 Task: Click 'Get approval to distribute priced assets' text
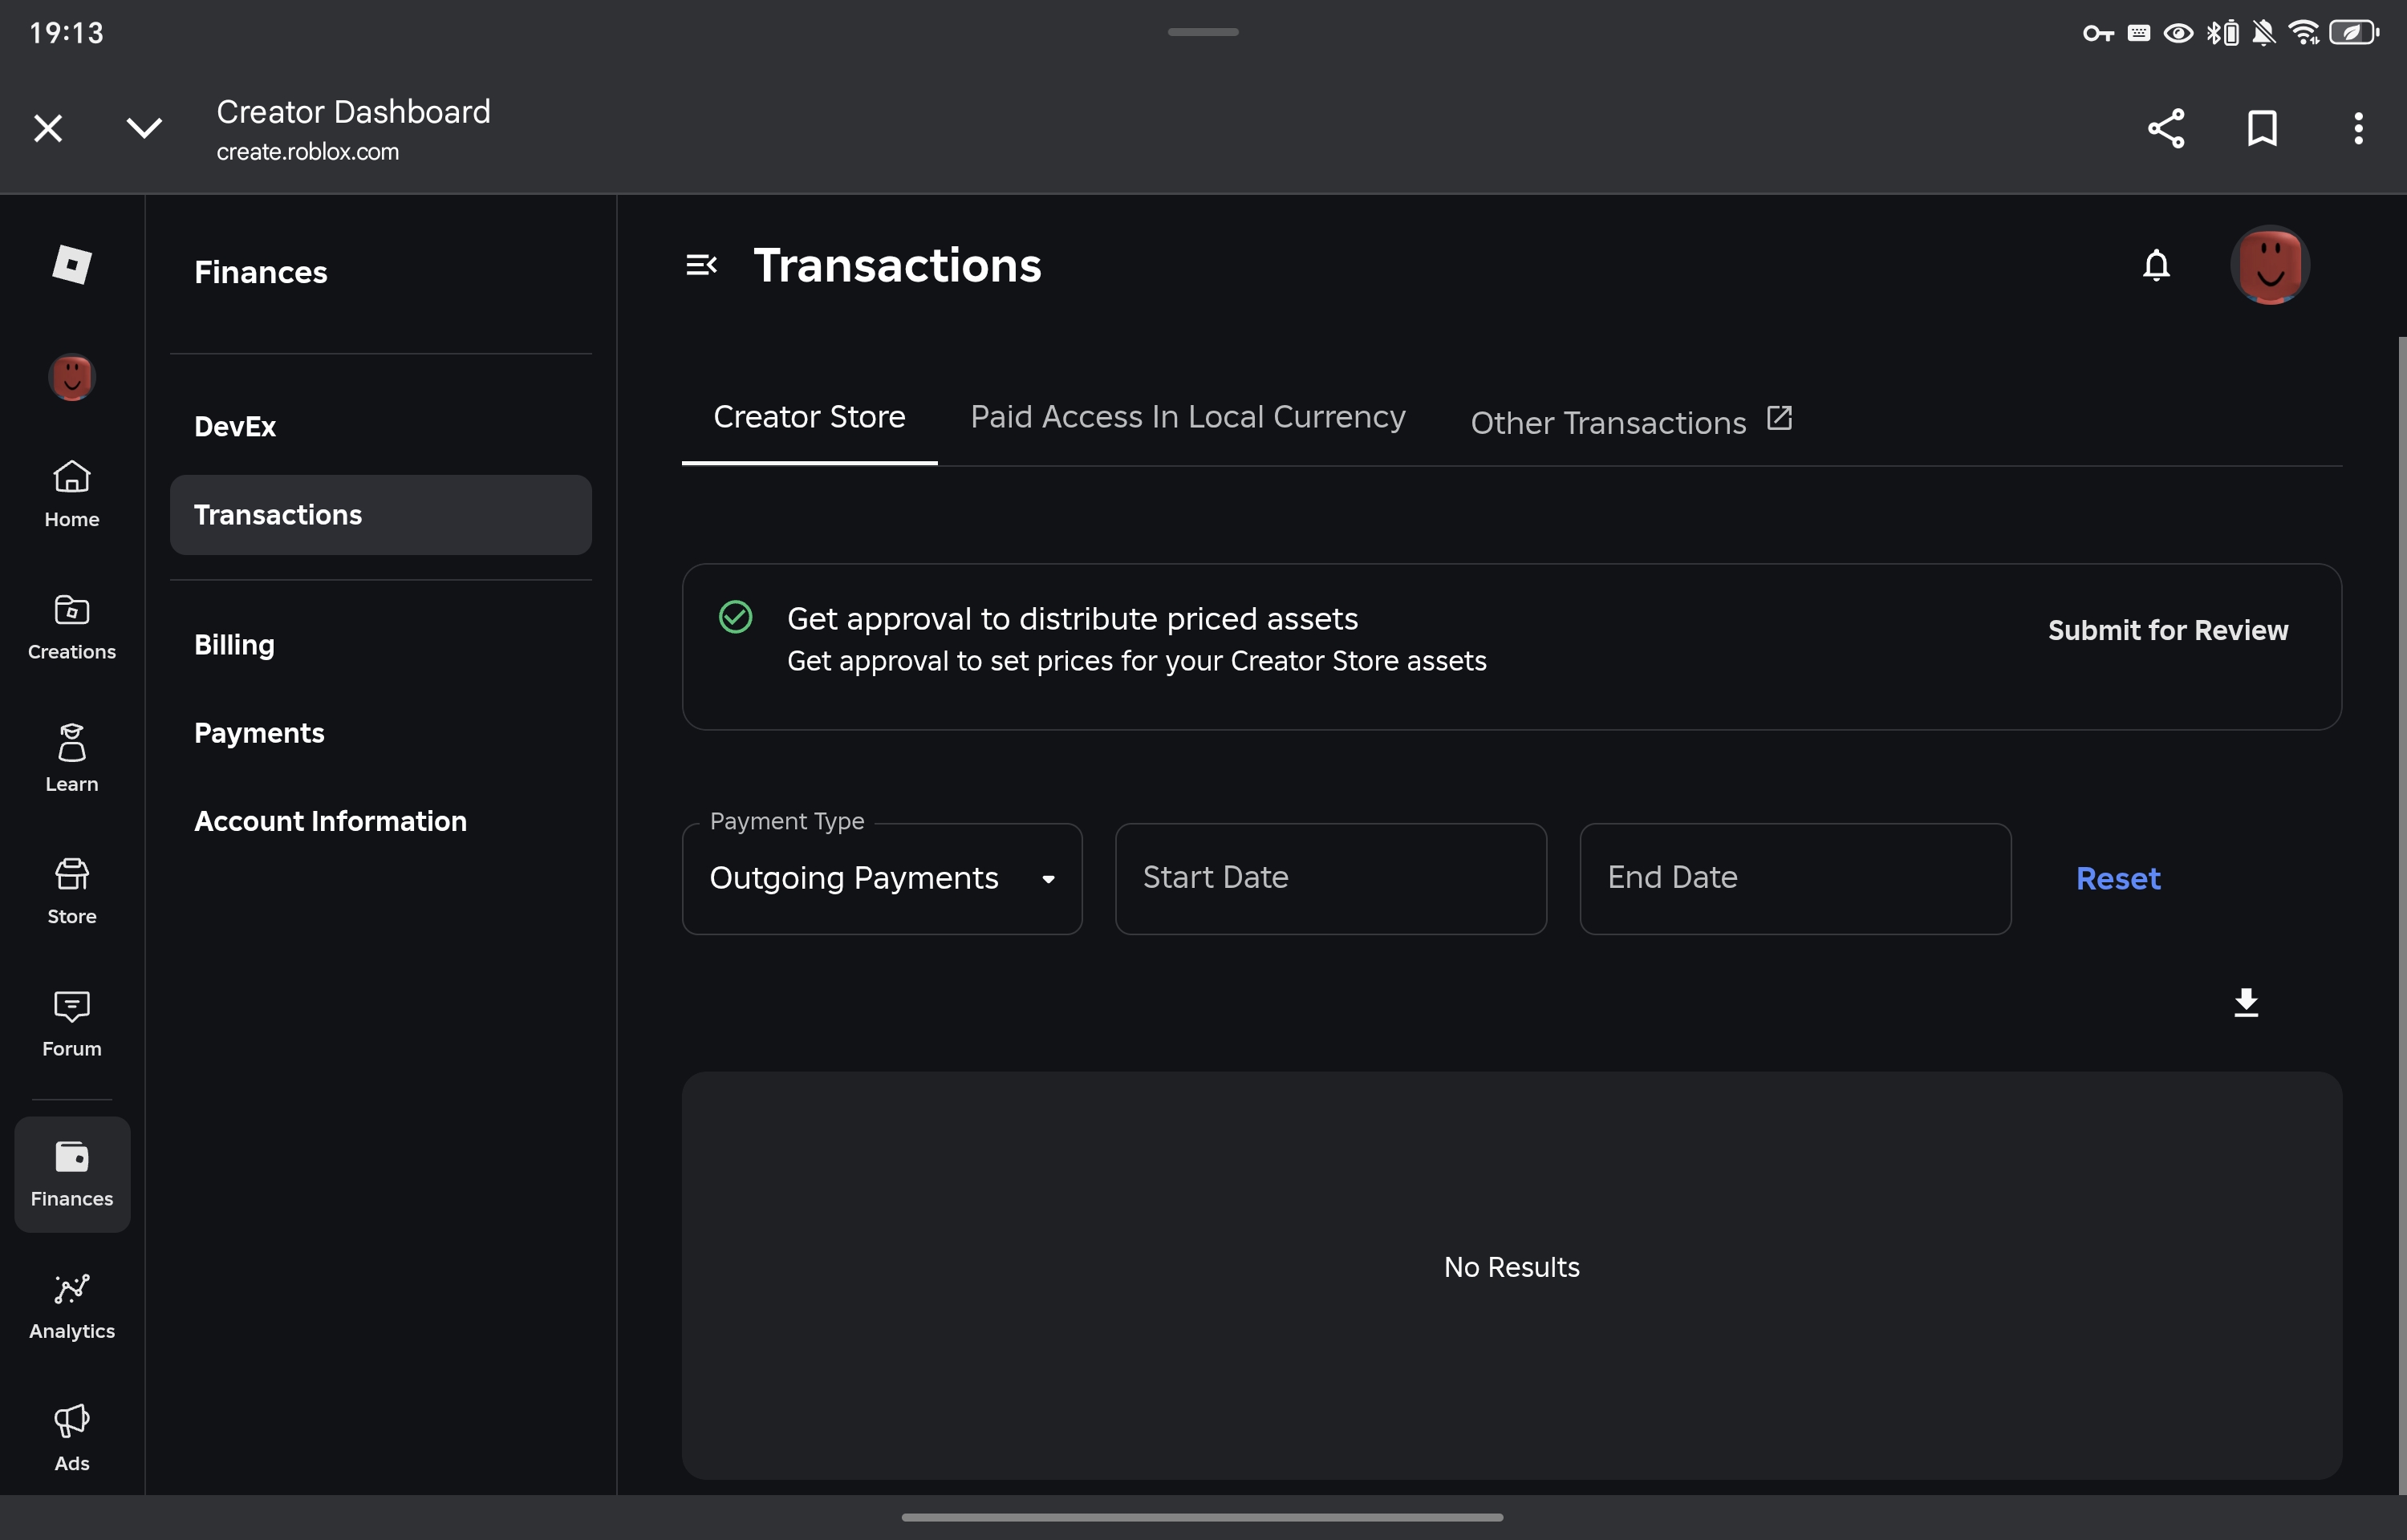tap(1072, 619)
